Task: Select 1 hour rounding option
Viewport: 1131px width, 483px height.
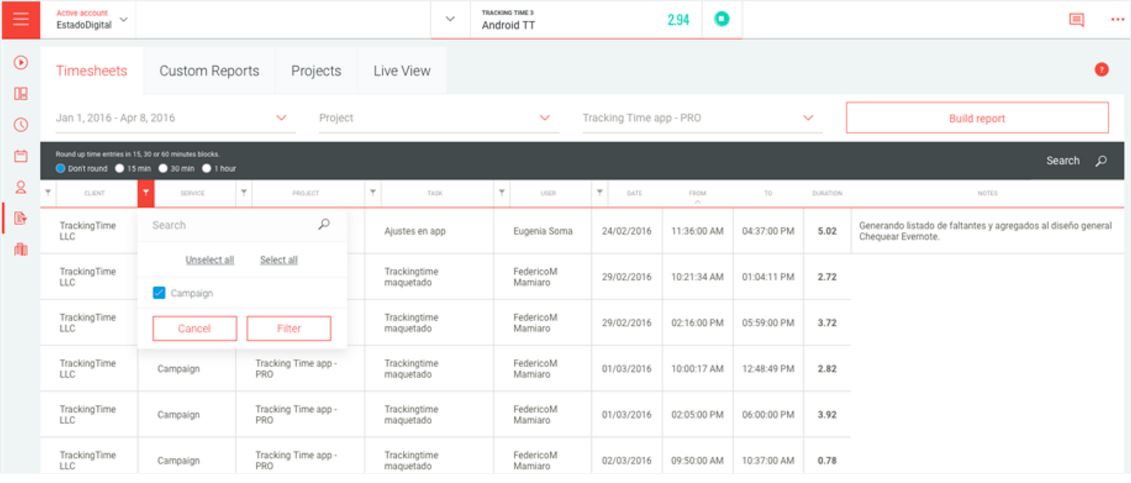Action: (207, 169)
